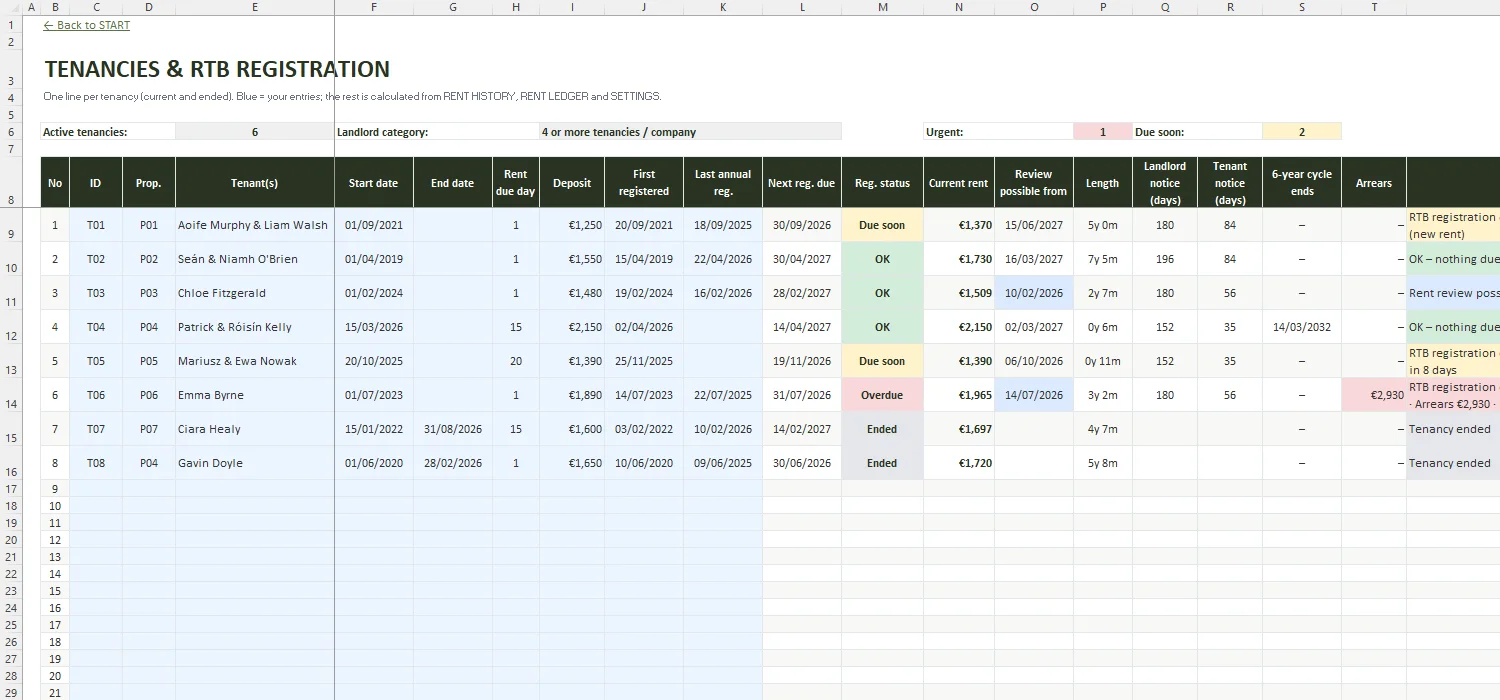
Task: Select ID cell T06
Action: coord(96,395)
